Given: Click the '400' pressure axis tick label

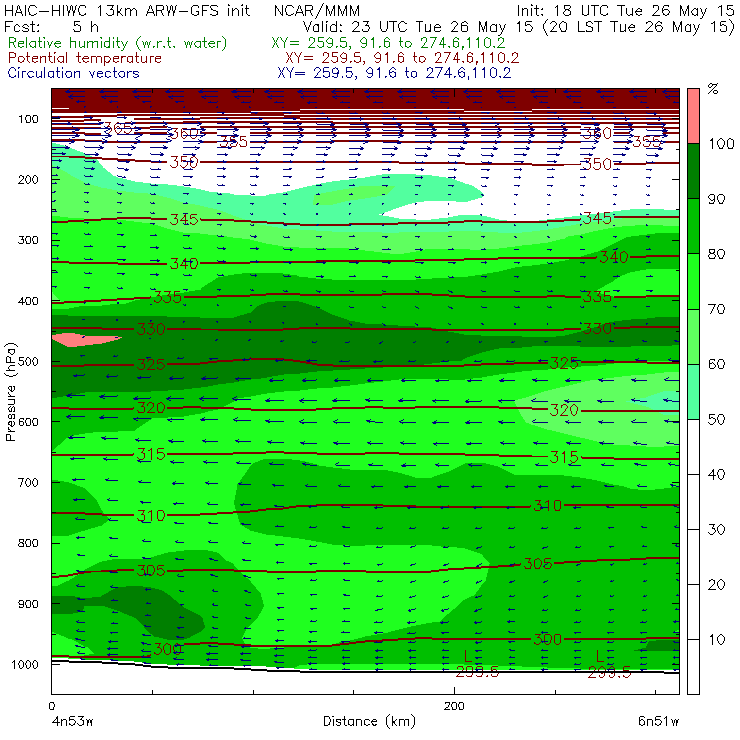Looking at the screenshot, I should point(28,301).
